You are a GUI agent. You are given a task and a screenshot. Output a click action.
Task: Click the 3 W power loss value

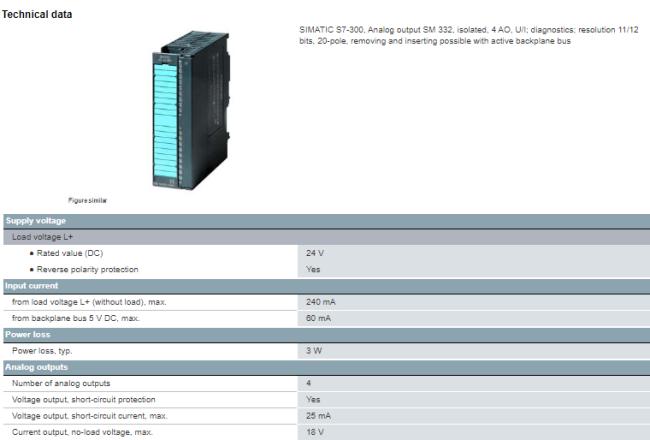pyautogui.click(x=313, y=350)
